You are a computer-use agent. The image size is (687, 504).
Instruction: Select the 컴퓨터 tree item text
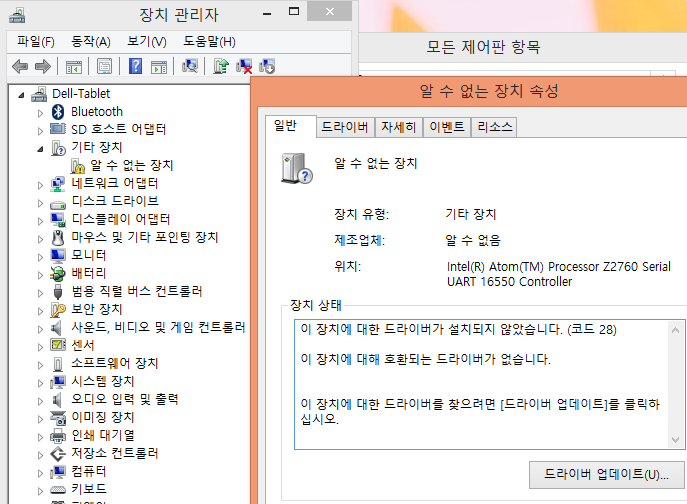pos(89,472)
